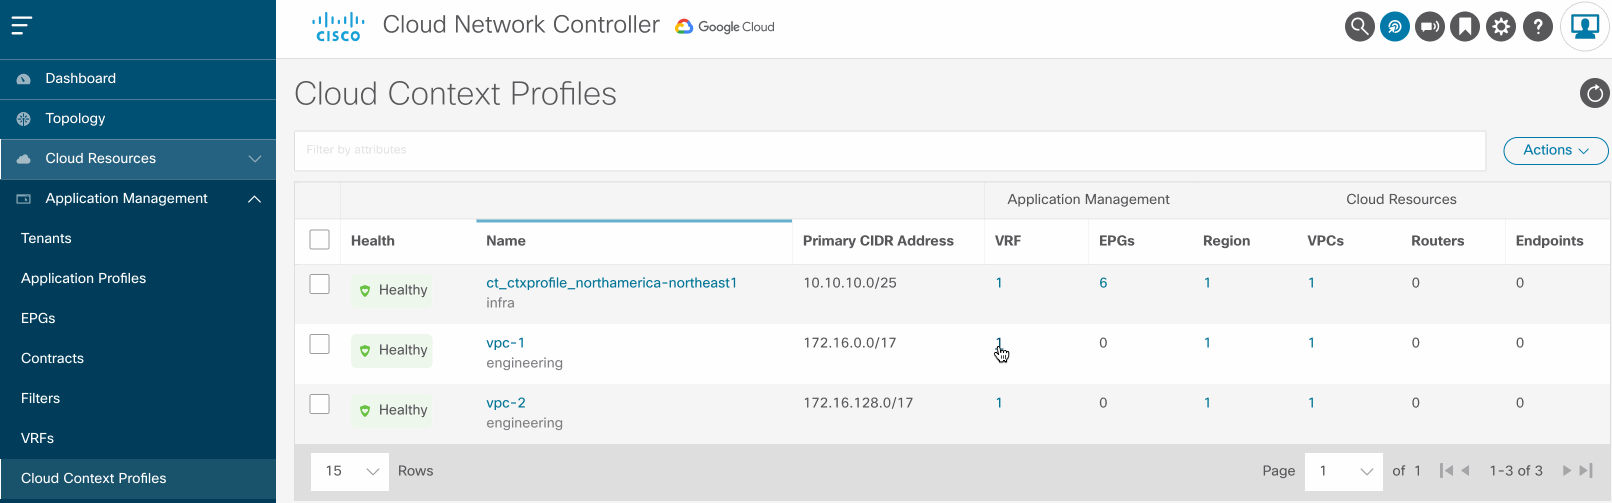Click the bookmark icon in header
This screenshot has width=1612, height=503.
pyautogui.click(x=1465, y=27)
